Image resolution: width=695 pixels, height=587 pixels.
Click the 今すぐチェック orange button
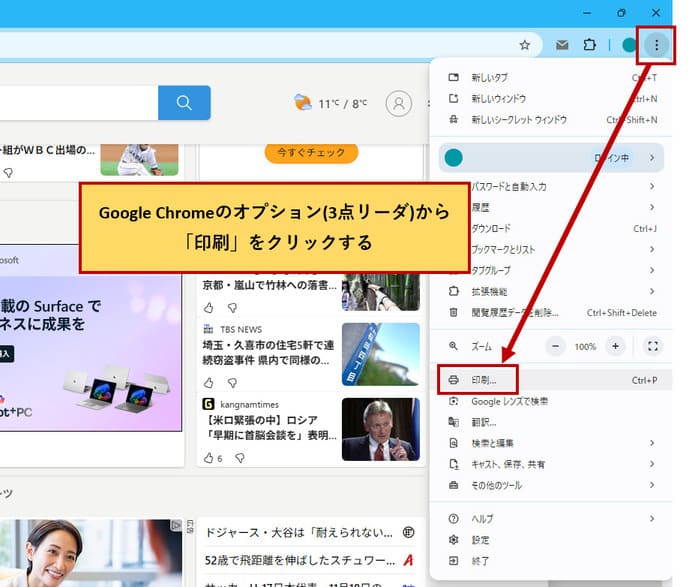coord(311,153)
